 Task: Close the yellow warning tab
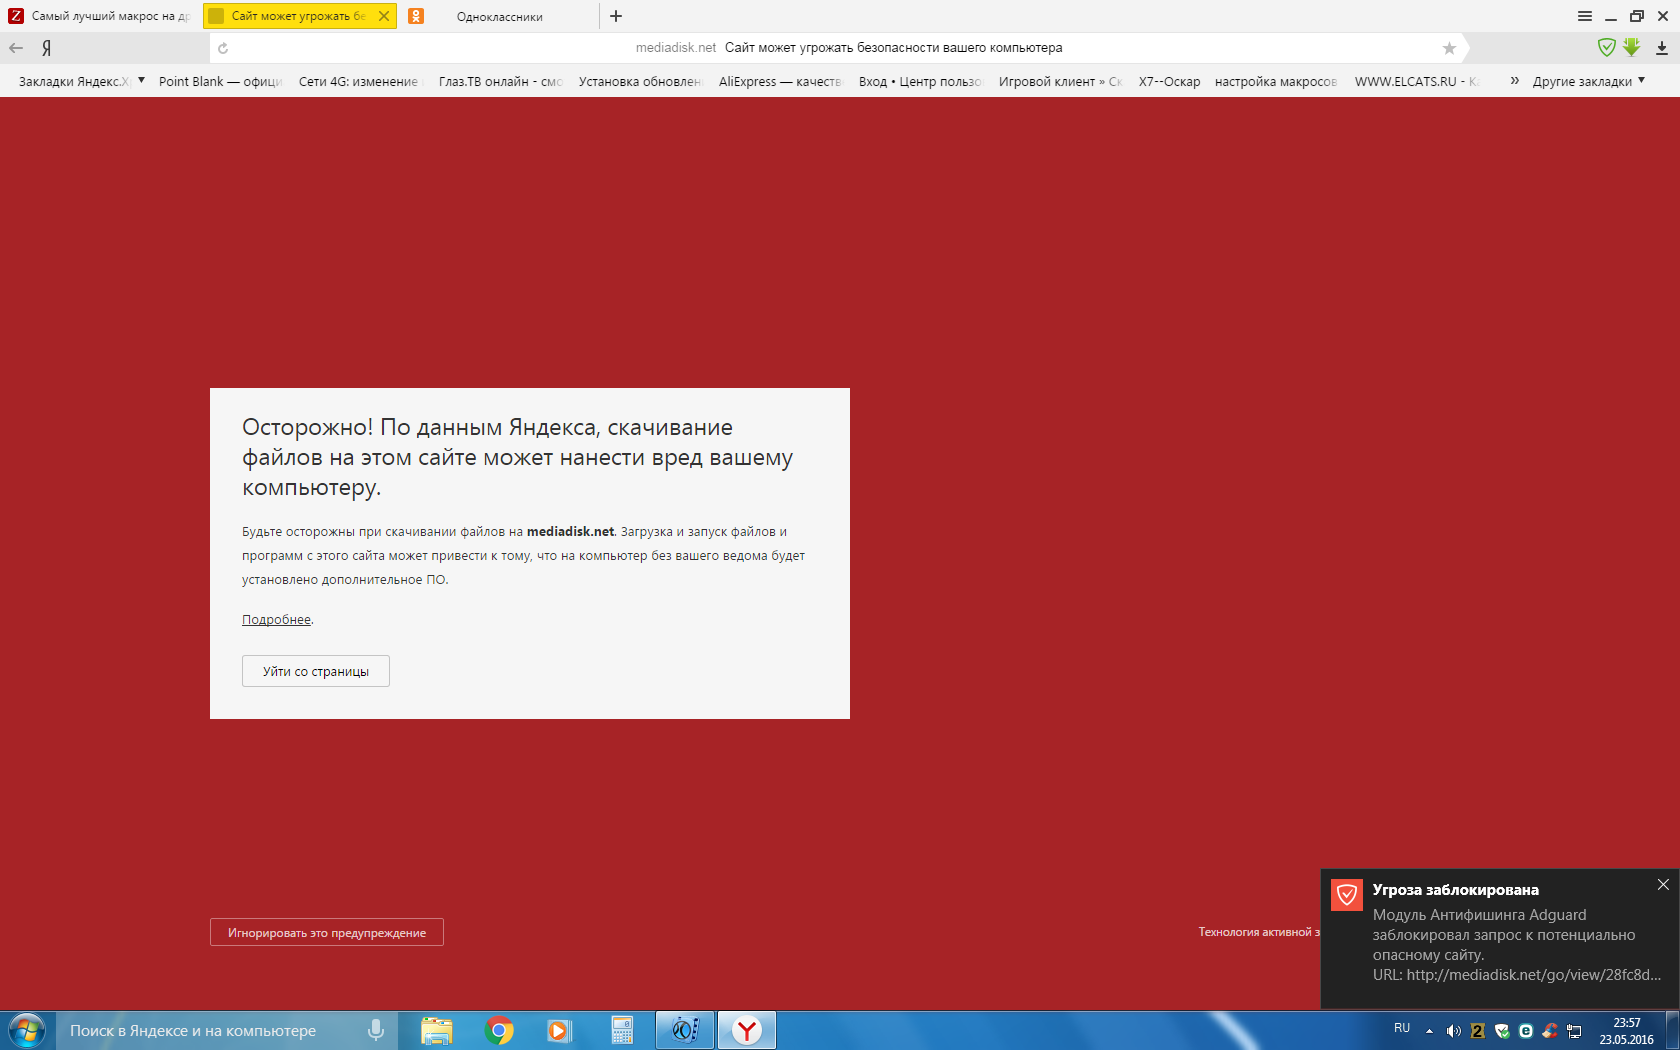pos(384,16)
